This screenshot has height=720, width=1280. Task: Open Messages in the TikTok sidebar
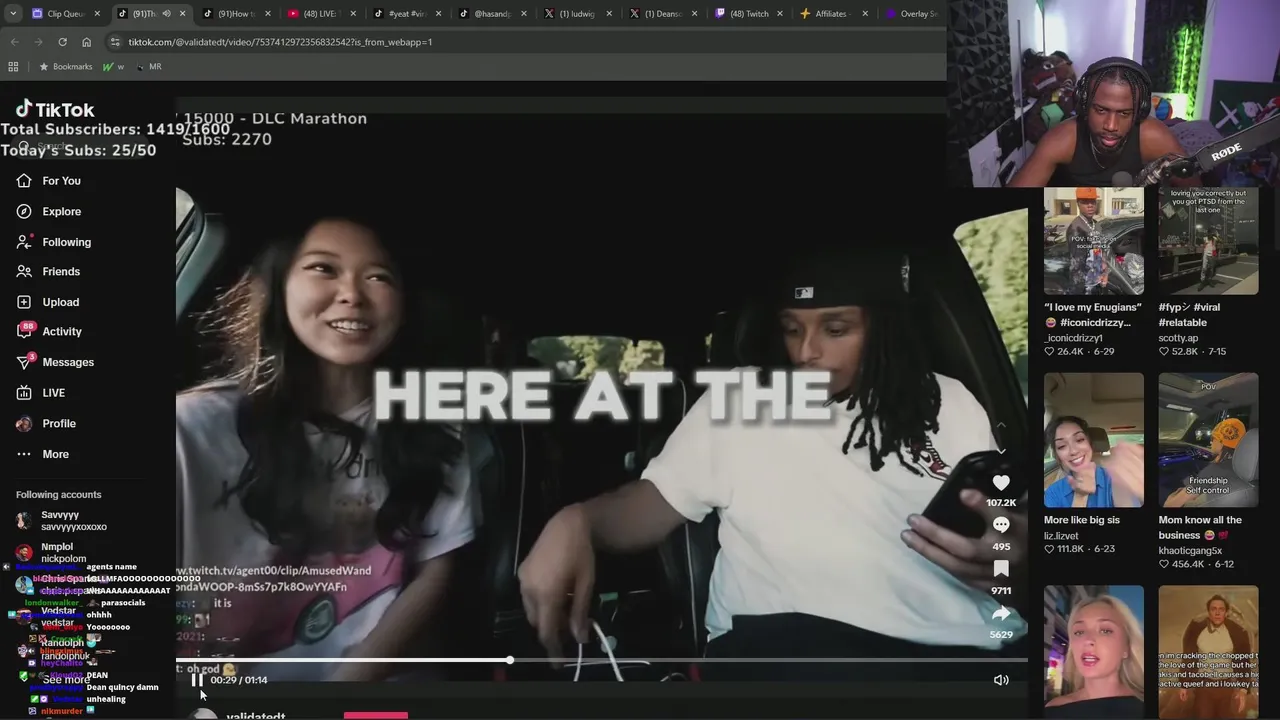pos(55,362)
